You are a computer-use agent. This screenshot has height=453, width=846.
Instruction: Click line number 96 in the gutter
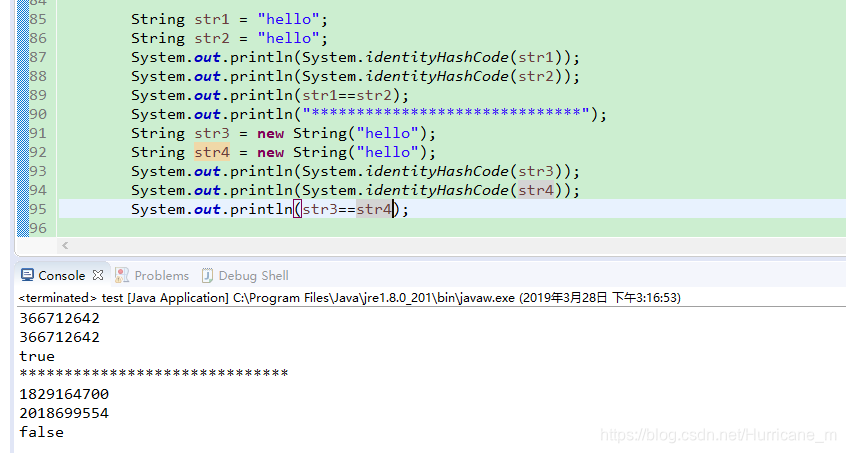pyautogui.click(x=38, y=228)
